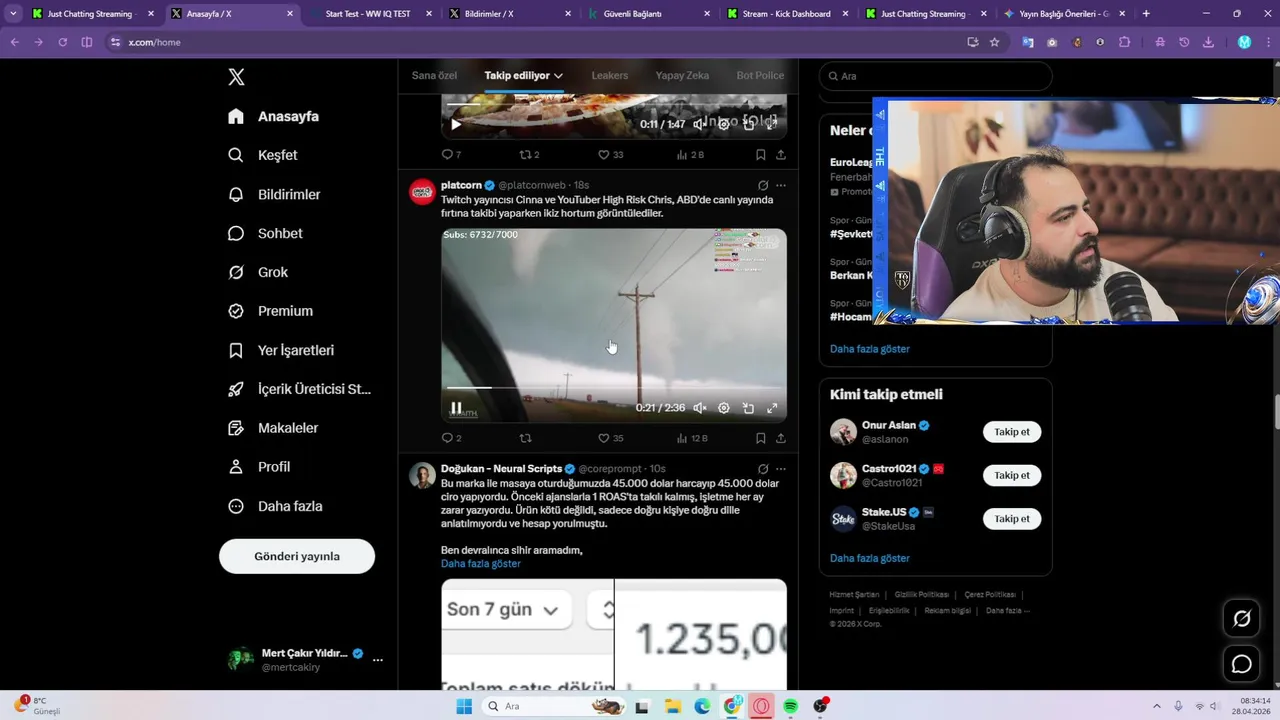Reload the page in Chrome
Image resolution: width=1280 pixels, height=720 pixels.
(62, 42)
